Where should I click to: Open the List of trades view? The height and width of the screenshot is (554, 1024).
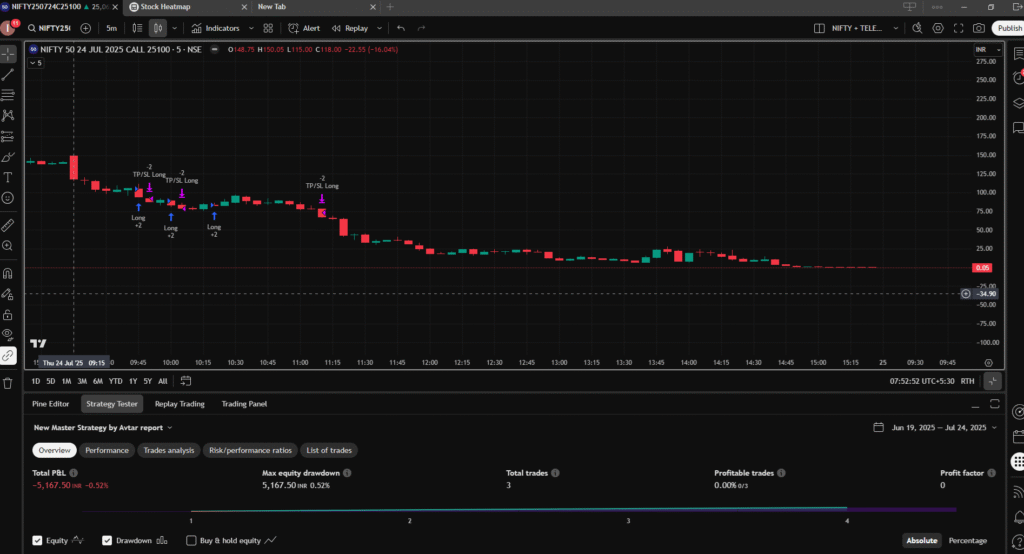coord(329,450)
